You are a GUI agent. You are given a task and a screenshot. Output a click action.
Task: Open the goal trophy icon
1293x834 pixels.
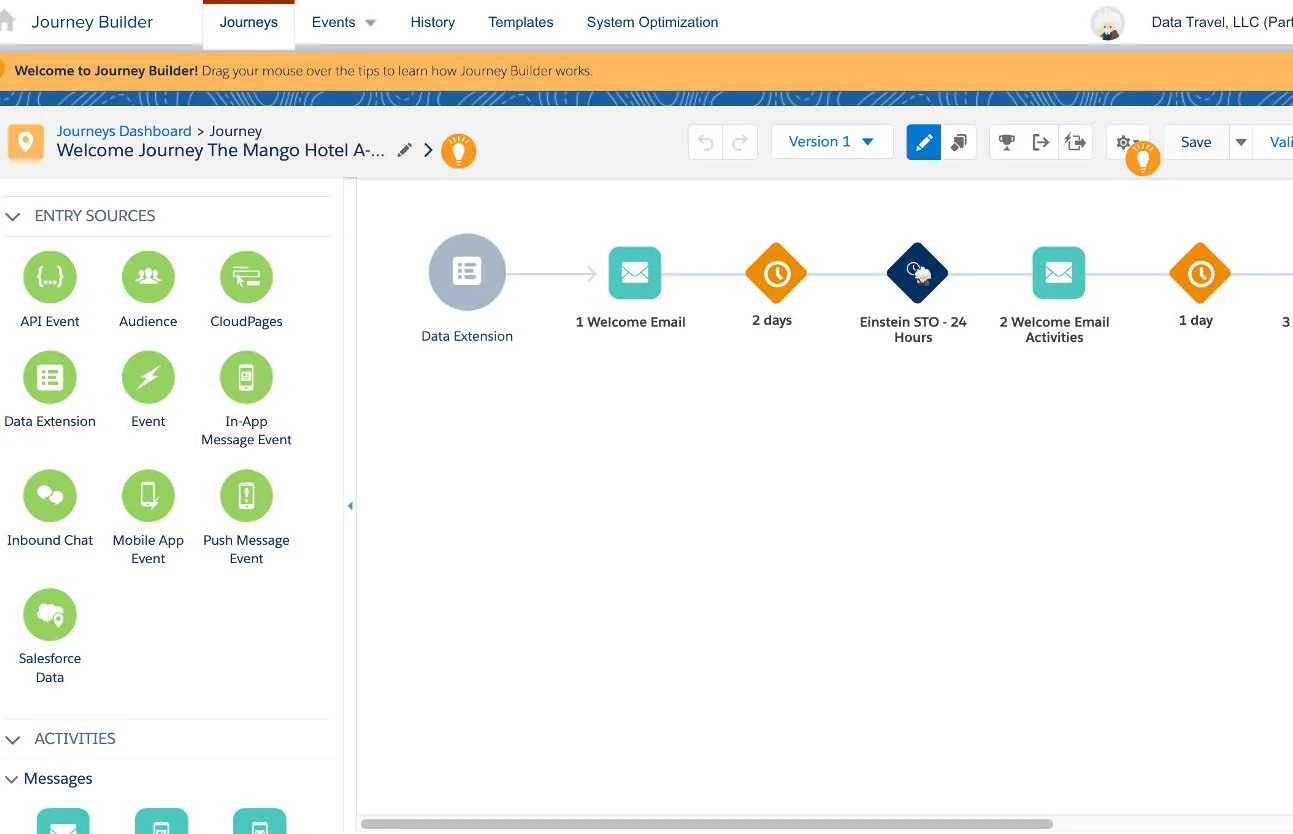(x=1007, y=142)
